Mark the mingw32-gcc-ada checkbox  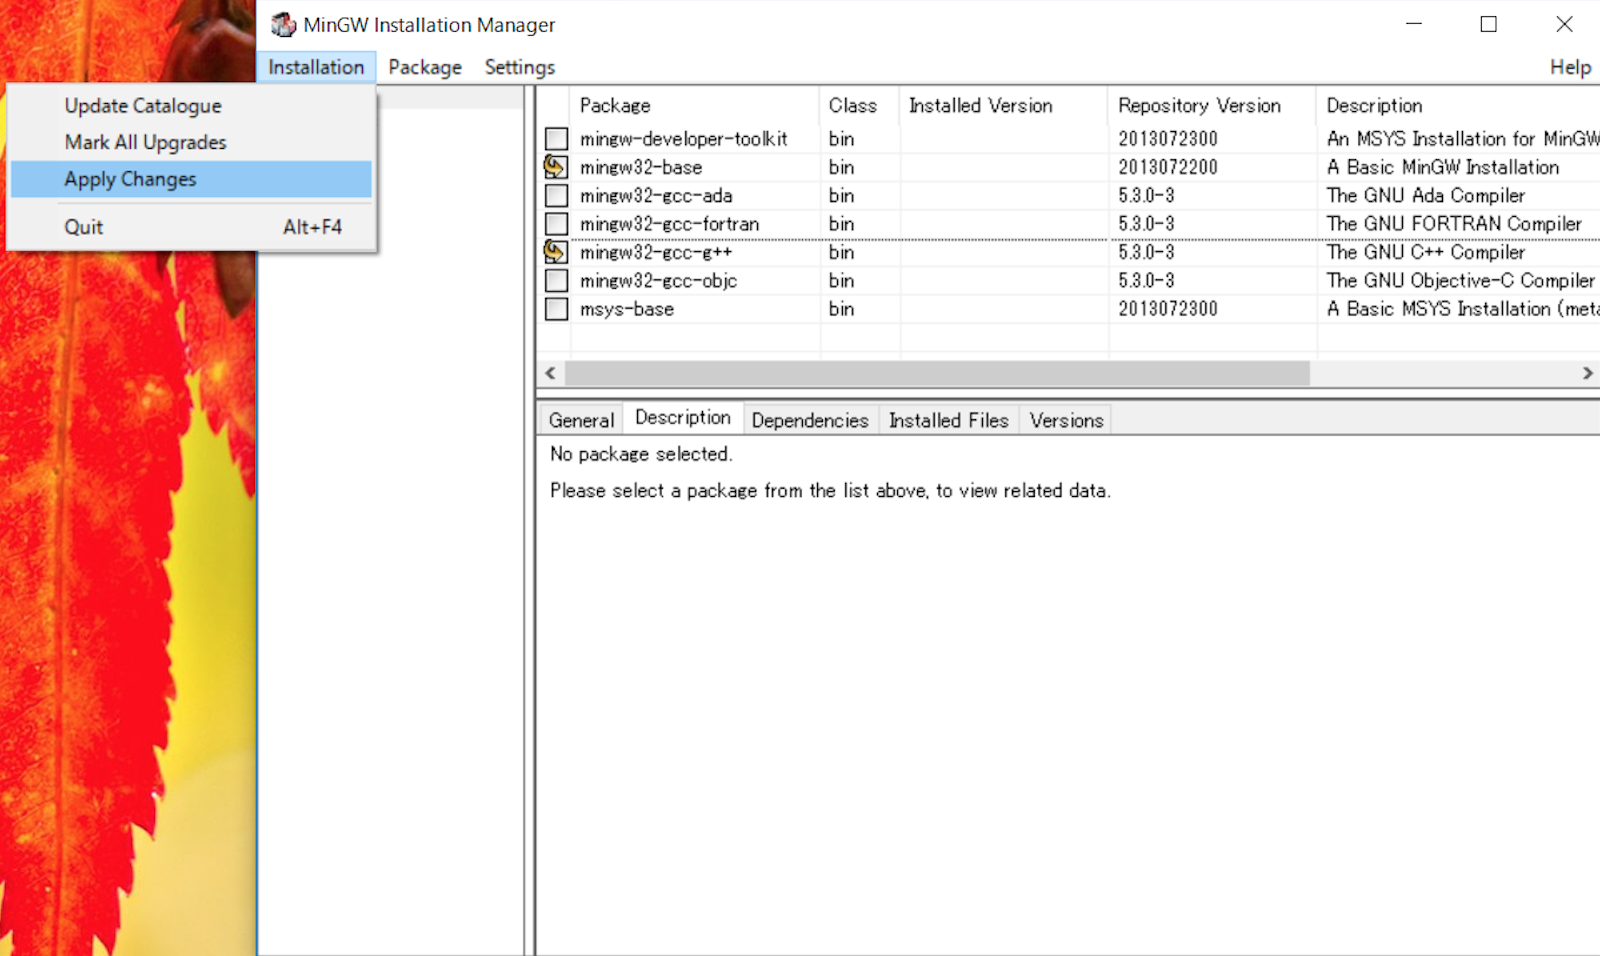557,196
